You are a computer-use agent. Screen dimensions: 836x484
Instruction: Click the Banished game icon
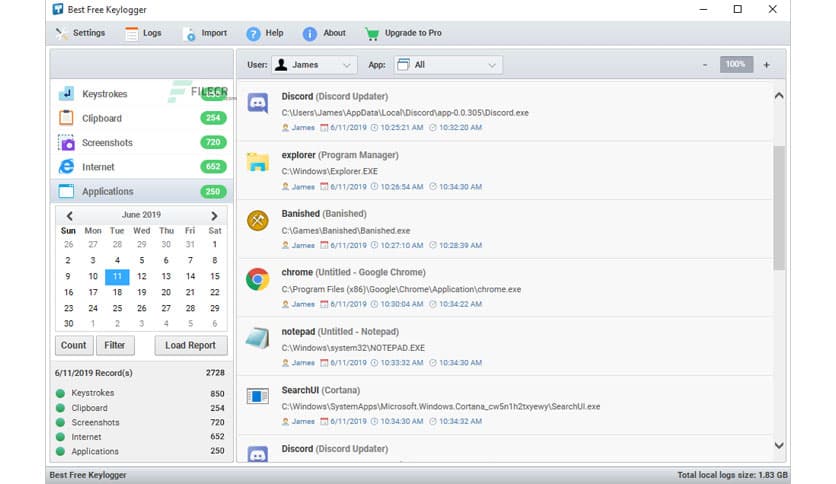coord(258,220)
